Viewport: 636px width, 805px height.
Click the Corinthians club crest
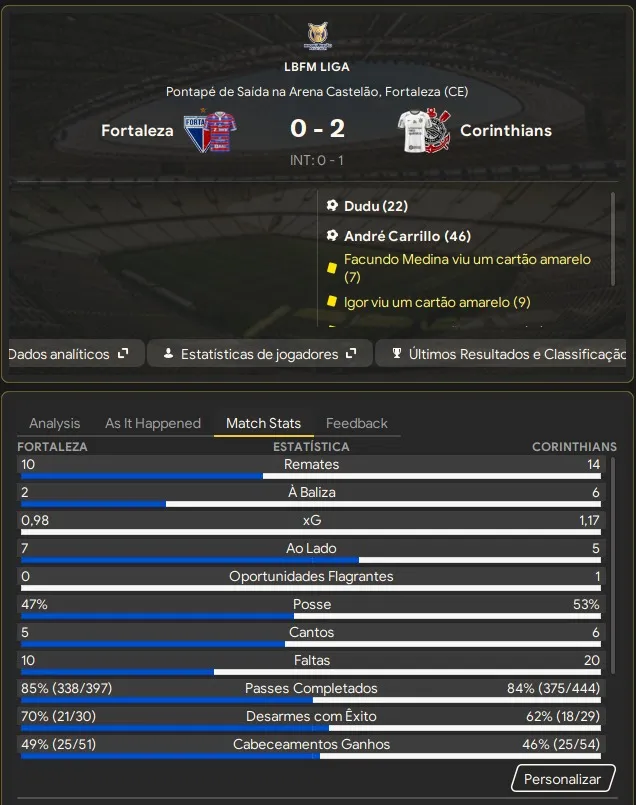click(x=438, y=130)
